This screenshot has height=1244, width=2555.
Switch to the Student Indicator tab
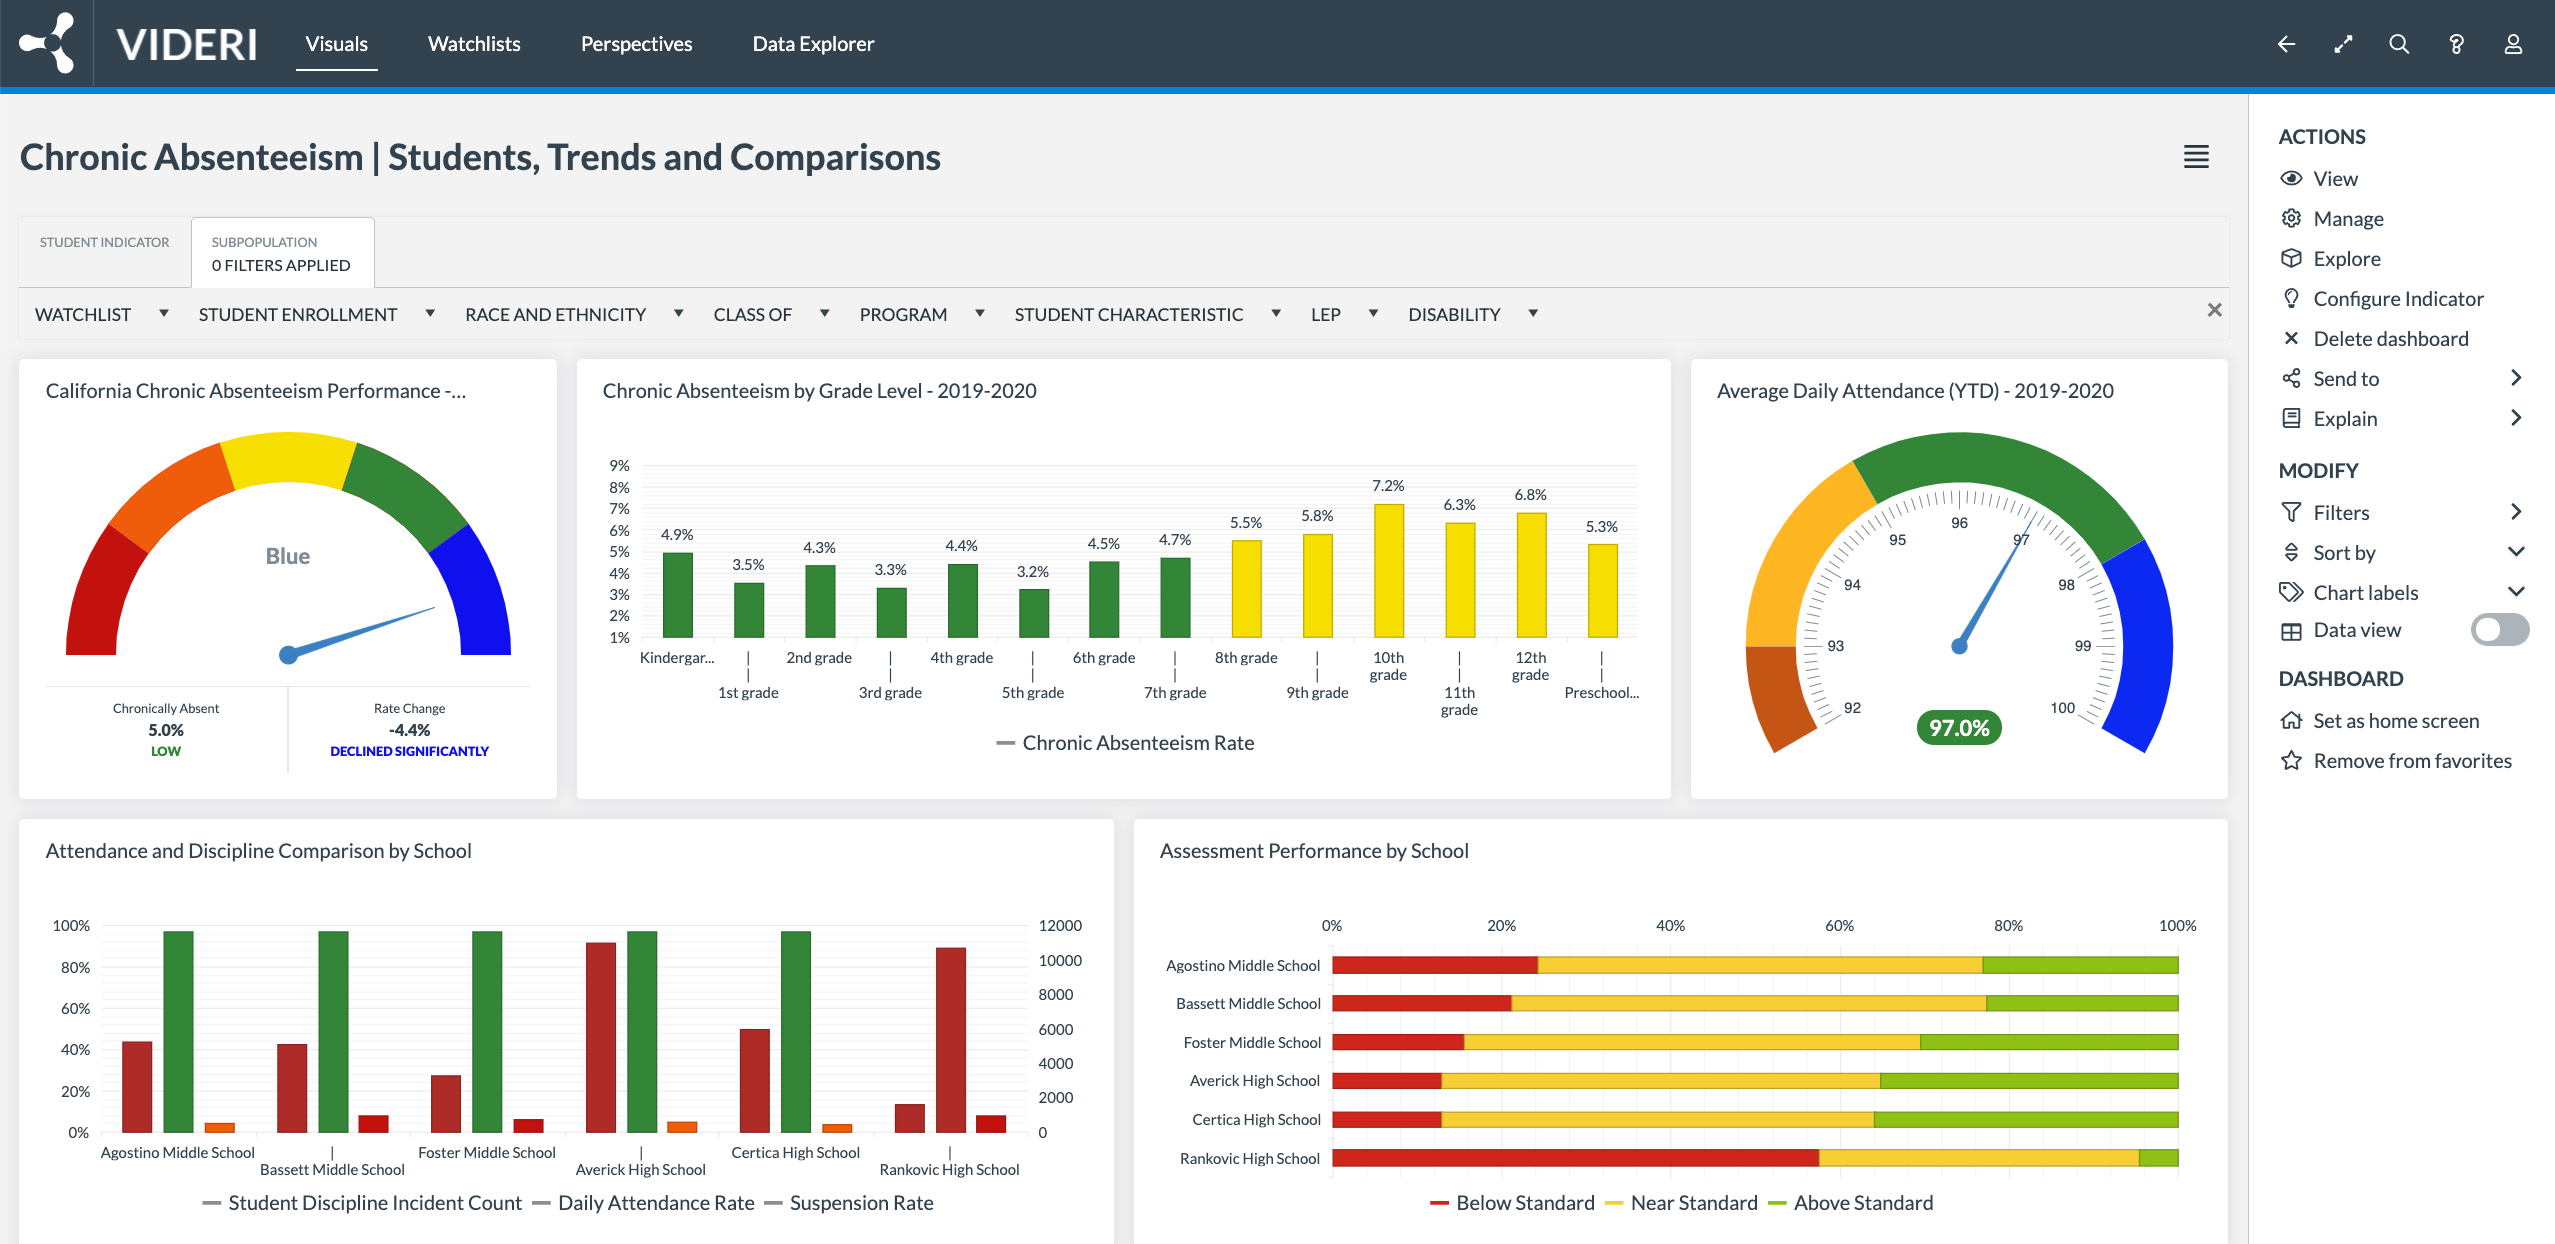click(x=105, y=242)
